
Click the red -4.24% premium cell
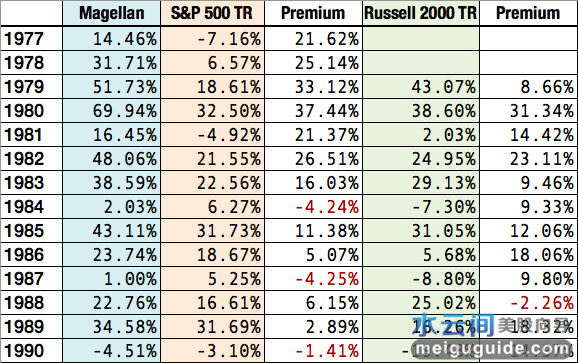pos(327,207)
